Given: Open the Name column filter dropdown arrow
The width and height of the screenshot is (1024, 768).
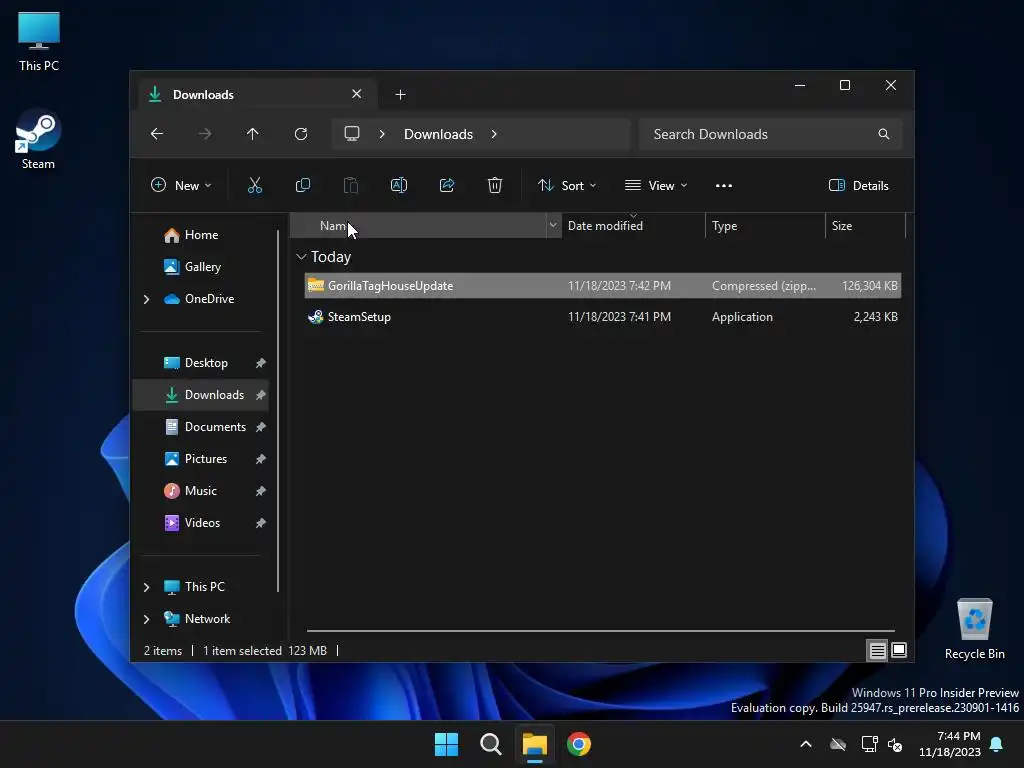Looking at the screenshot, I should point(553,225).
